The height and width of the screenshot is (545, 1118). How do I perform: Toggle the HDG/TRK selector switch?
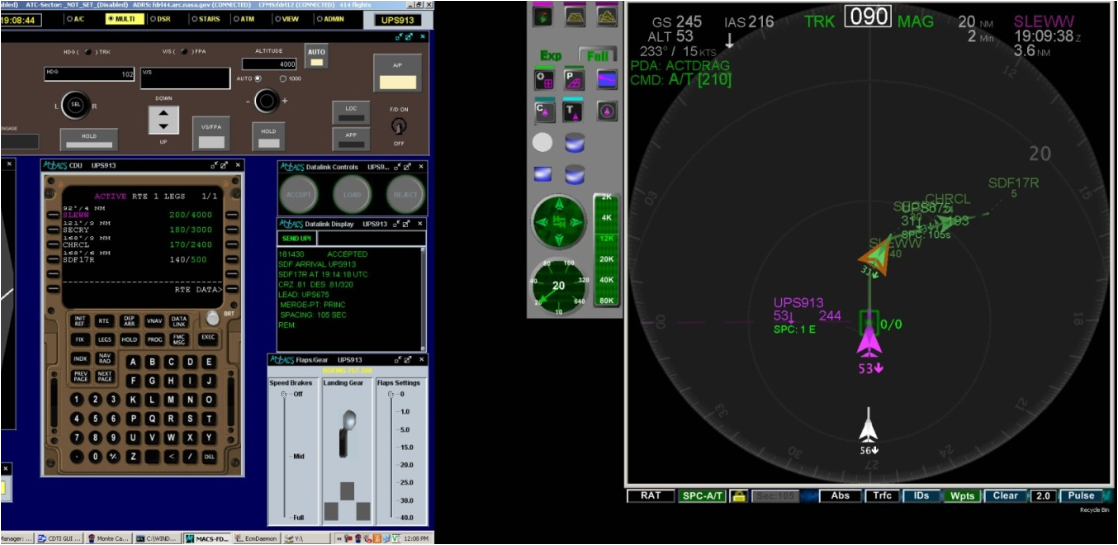pyautogui.click(x=90, y=52)
